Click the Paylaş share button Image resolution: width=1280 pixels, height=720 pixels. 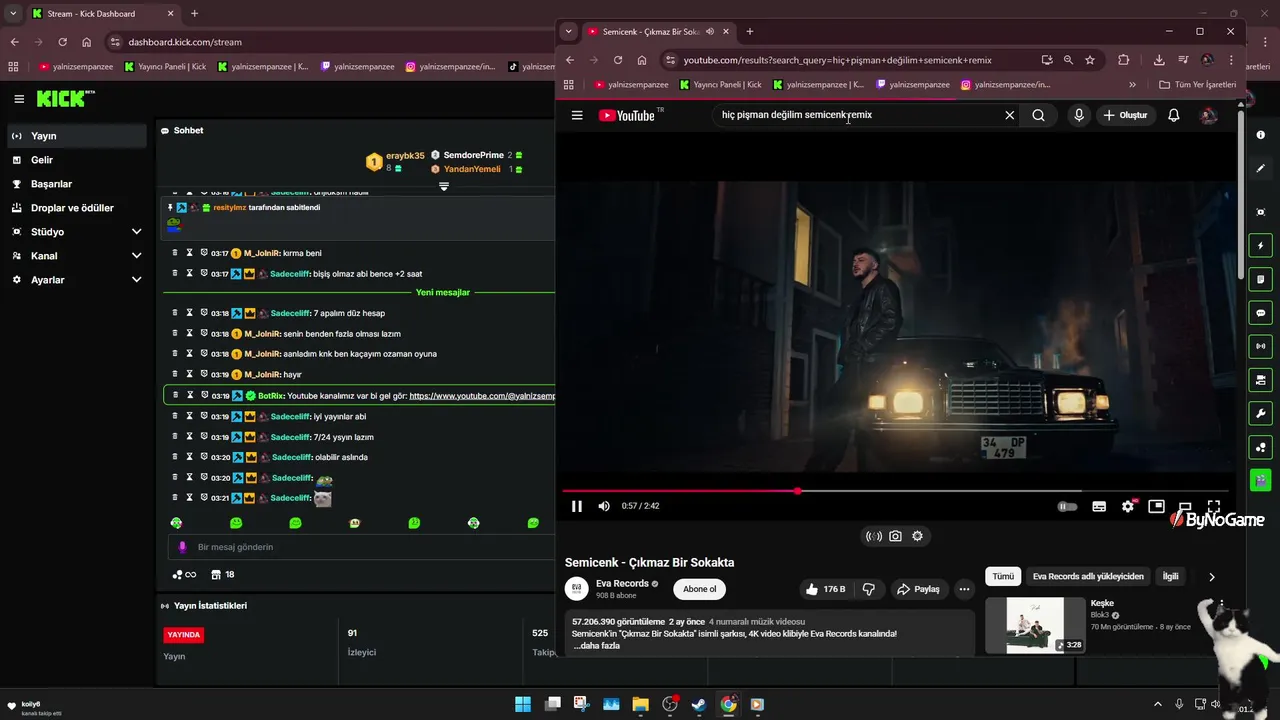[917, 589]
